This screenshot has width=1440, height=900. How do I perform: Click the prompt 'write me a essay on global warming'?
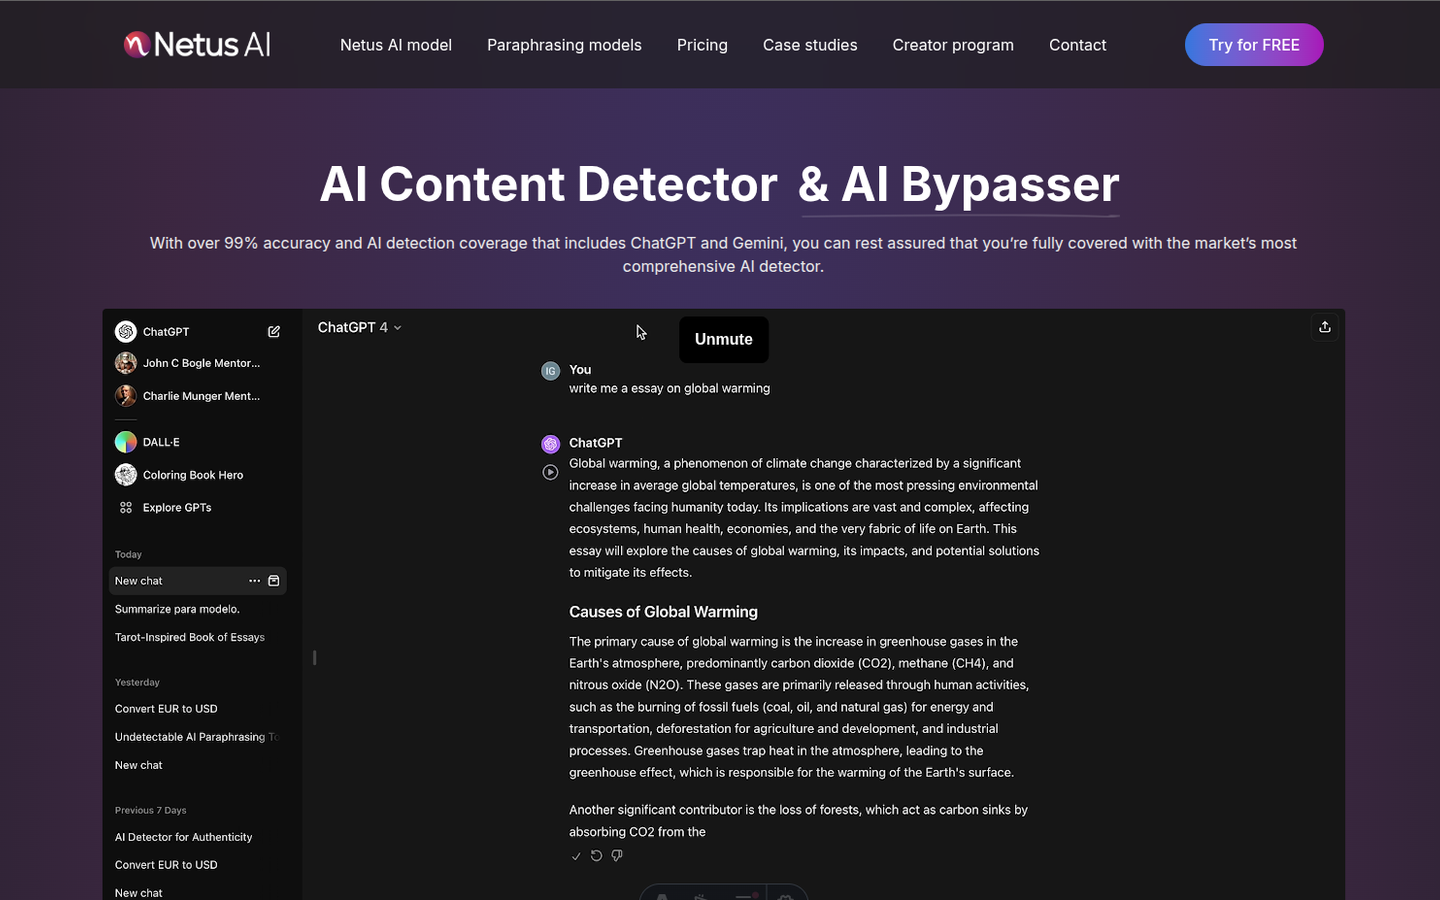pos(669,389)
